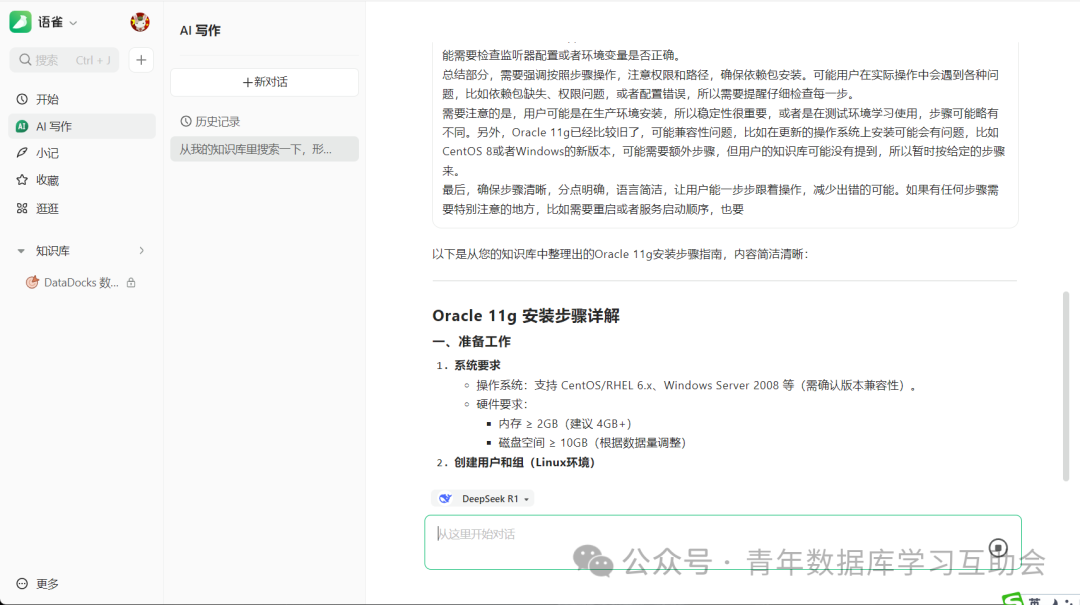1080x605 pixels.
Task: Click the Oracle 11g 安装步骤详解 heading
Action: click(526, 316)
